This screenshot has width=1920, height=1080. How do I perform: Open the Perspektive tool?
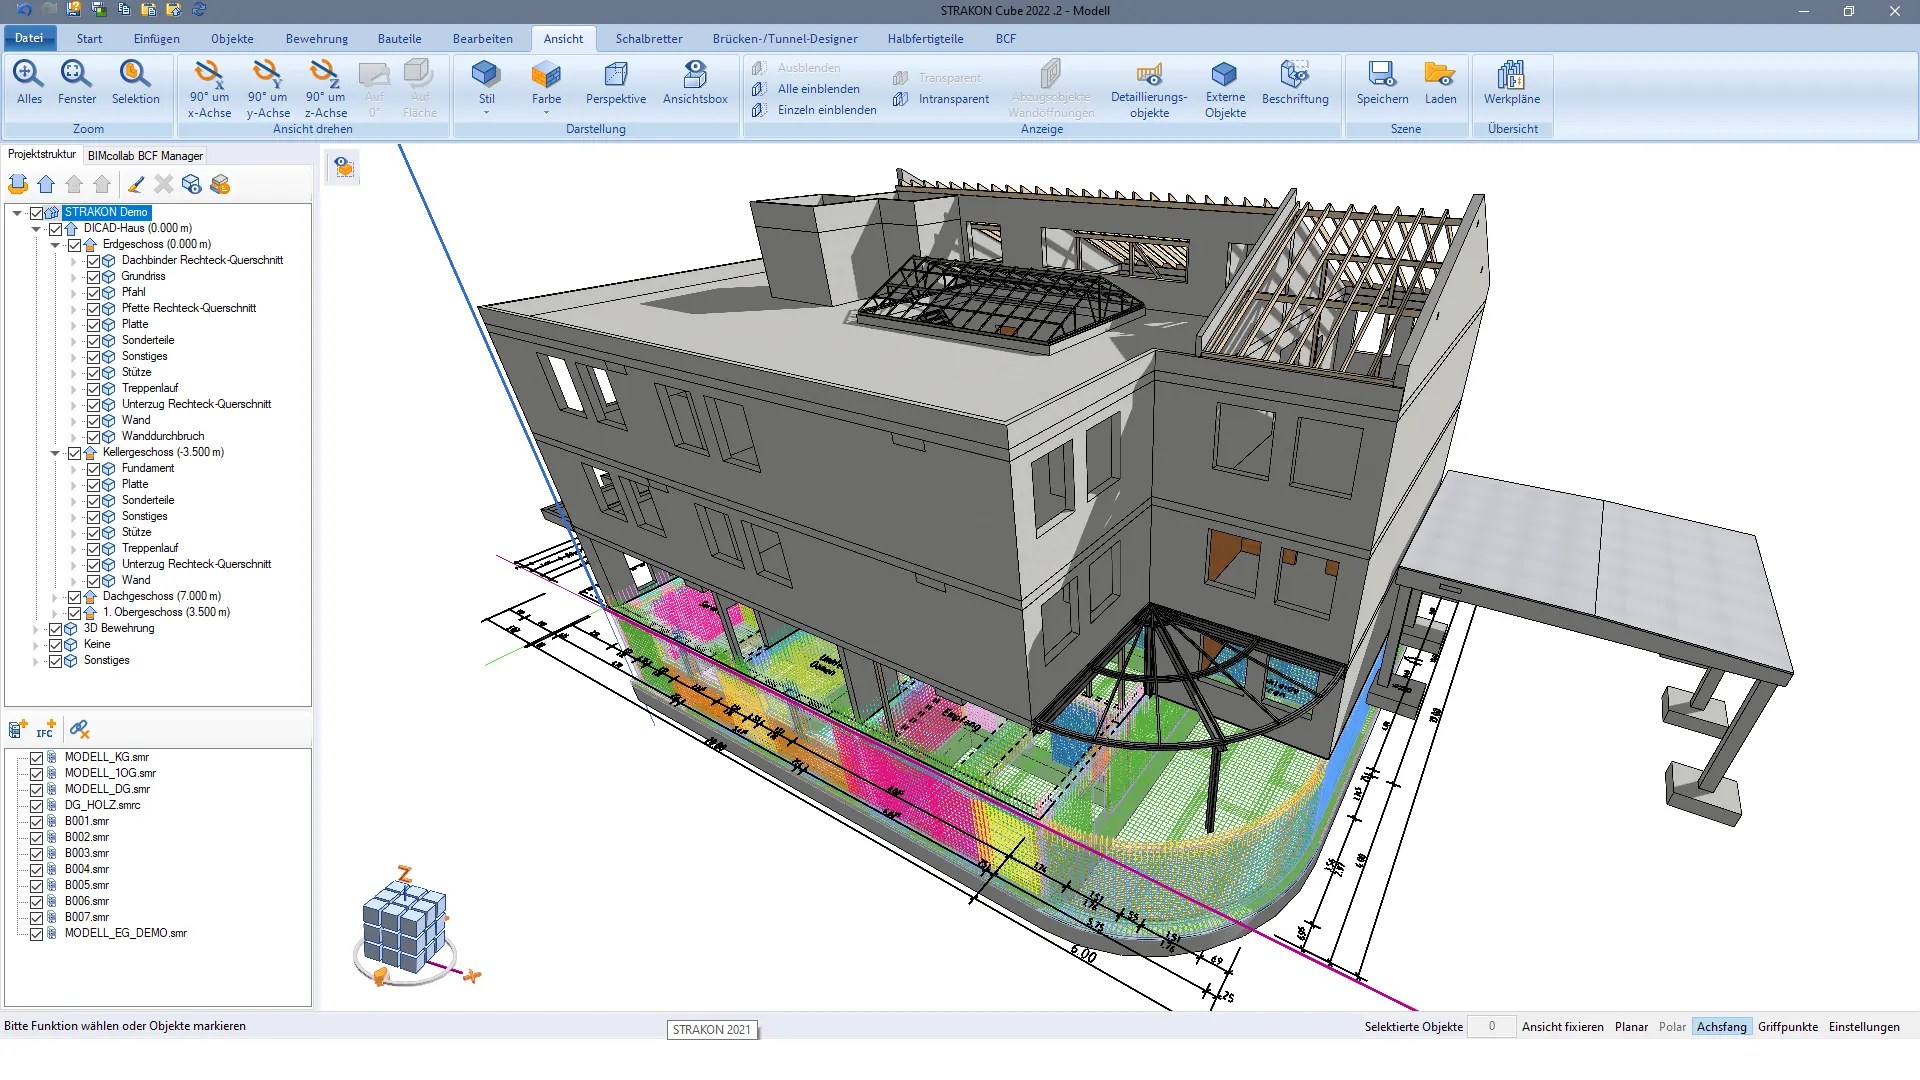point(615,84)
